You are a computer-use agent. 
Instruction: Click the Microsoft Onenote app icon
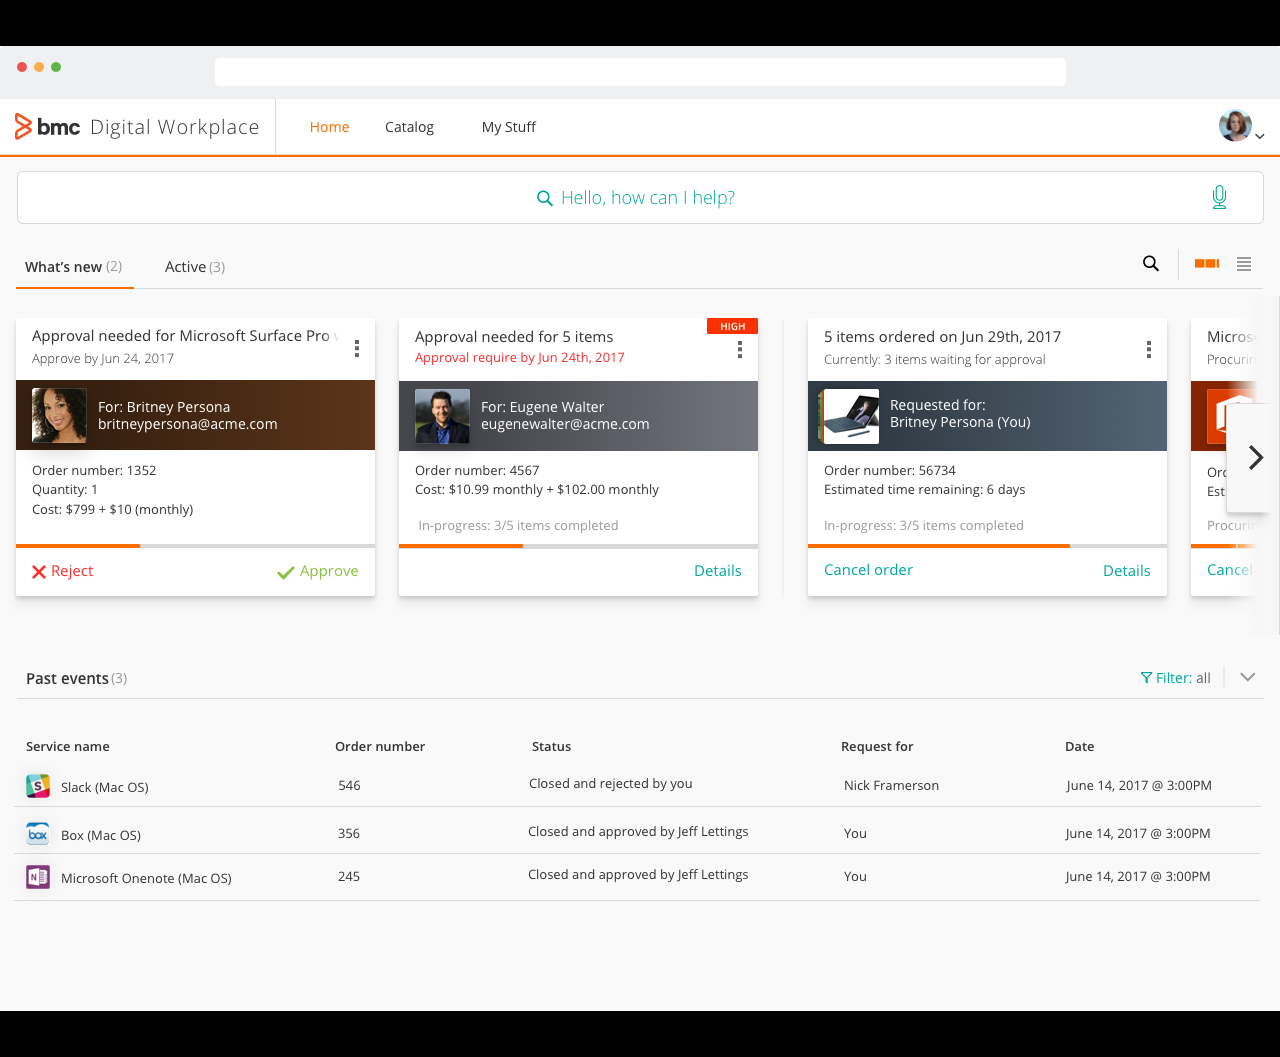(x=38, y=877)
